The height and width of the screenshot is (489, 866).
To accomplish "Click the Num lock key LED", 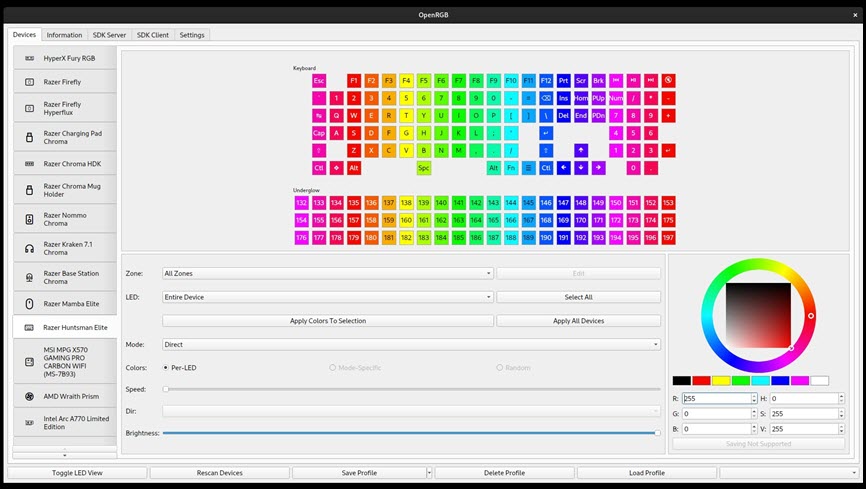I will pos(616,98).
